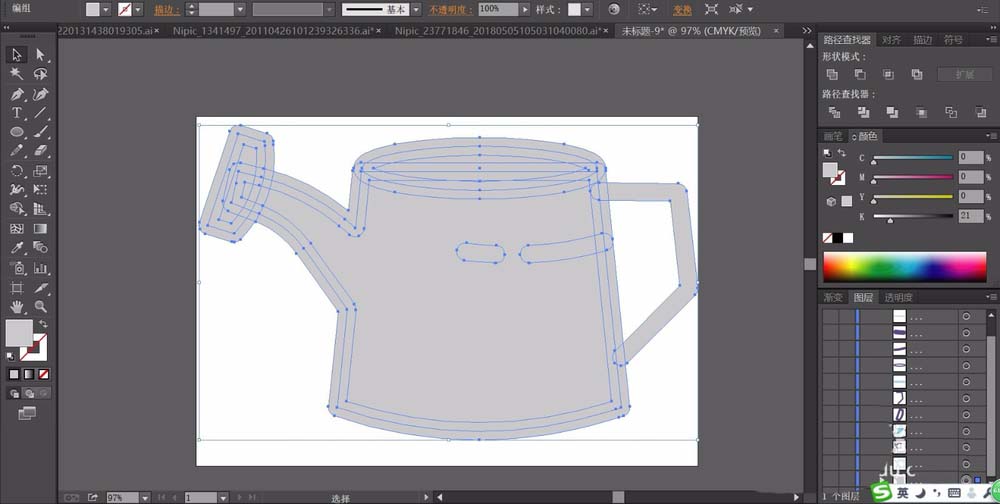1000x504 pixels.
Task: Open 变换 transform link in control bar
Action: [x=682, y=10]
